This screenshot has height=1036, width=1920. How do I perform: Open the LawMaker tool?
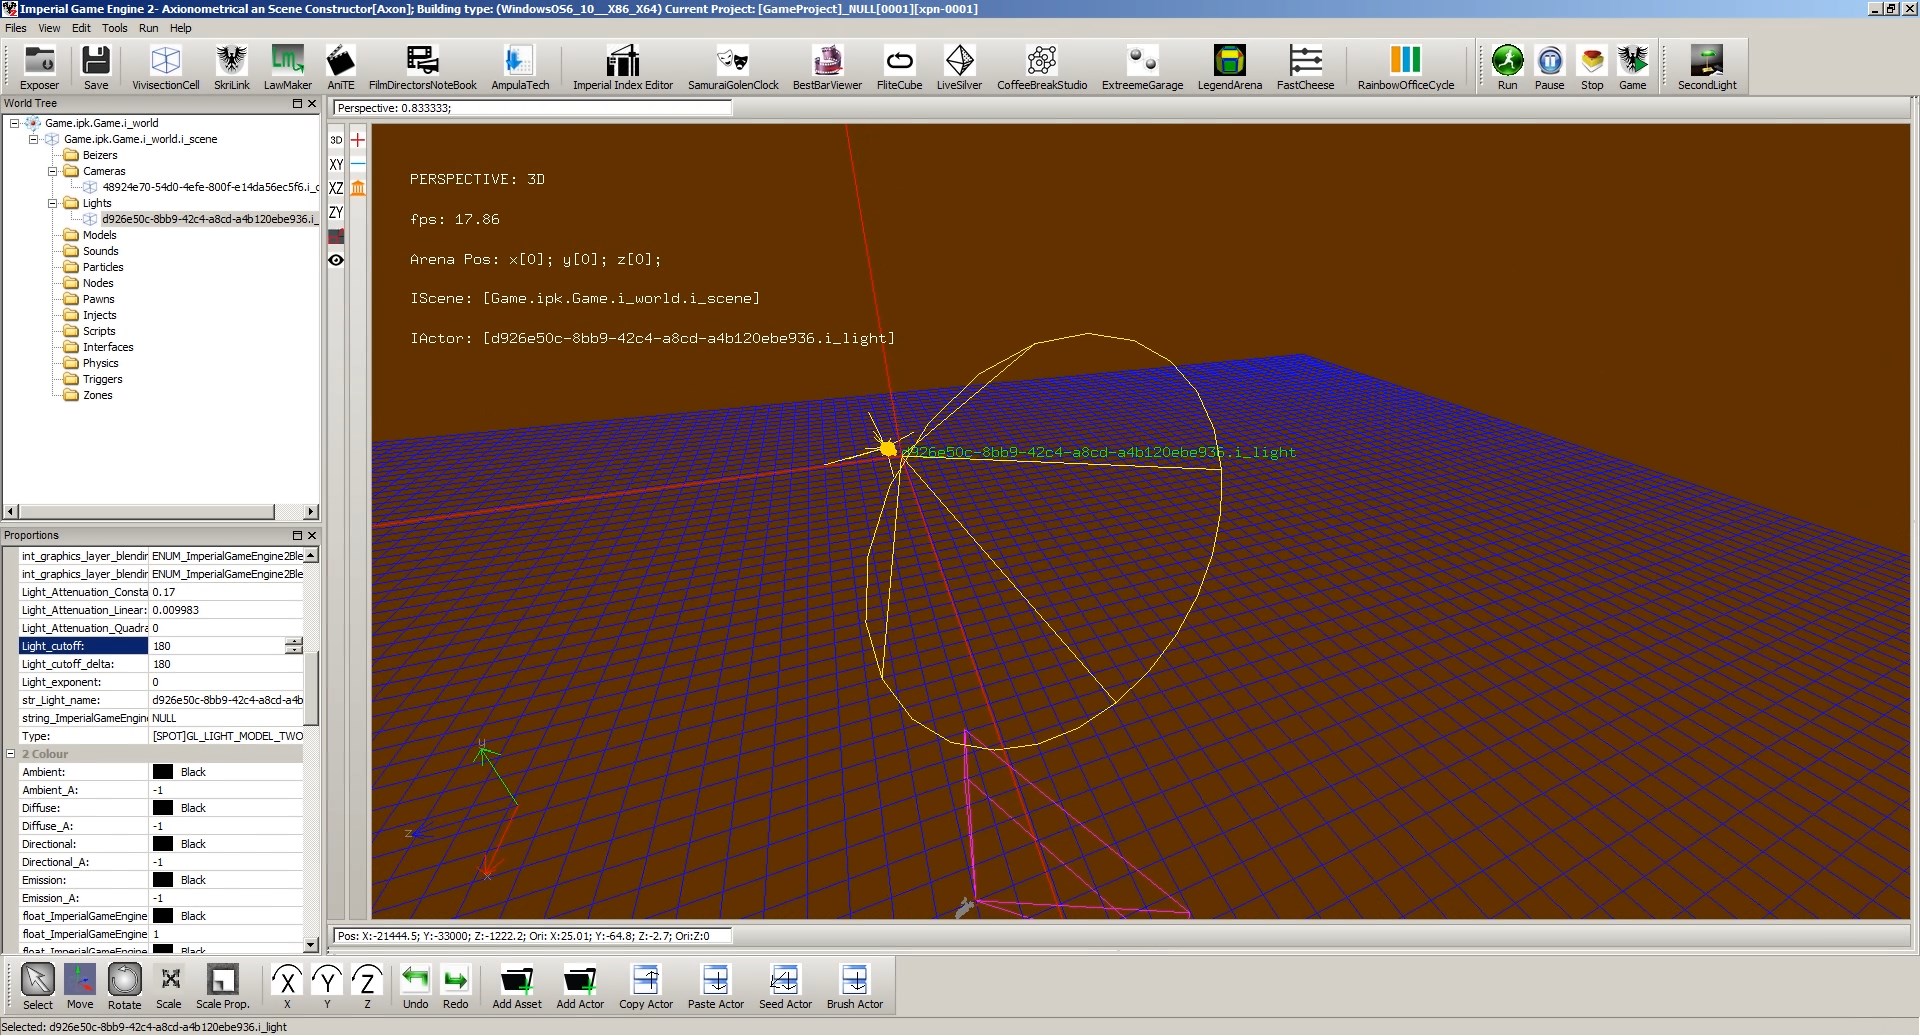(x=288, y=68)
